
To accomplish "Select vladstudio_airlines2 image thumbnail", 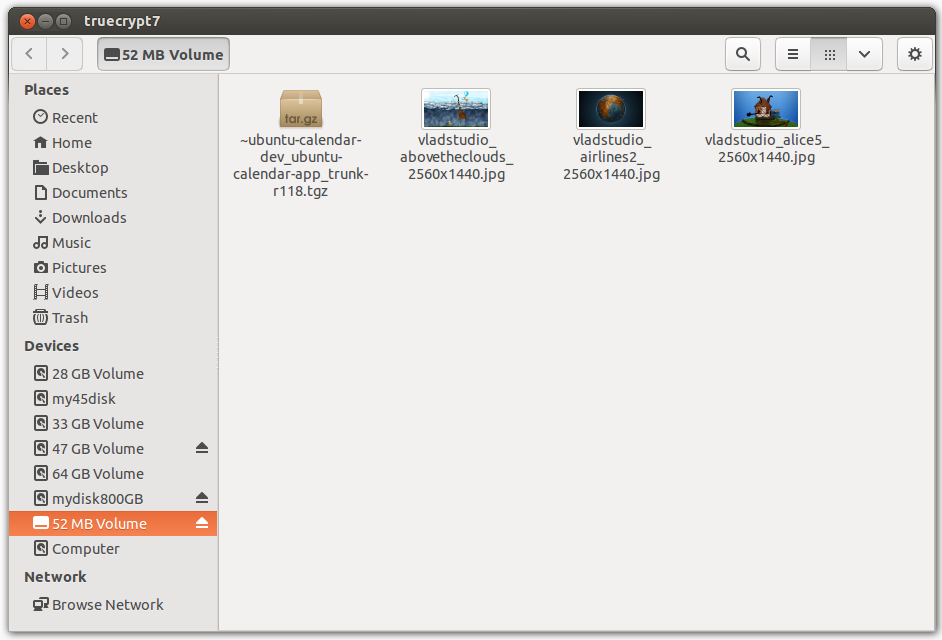I will pos(611,109).
